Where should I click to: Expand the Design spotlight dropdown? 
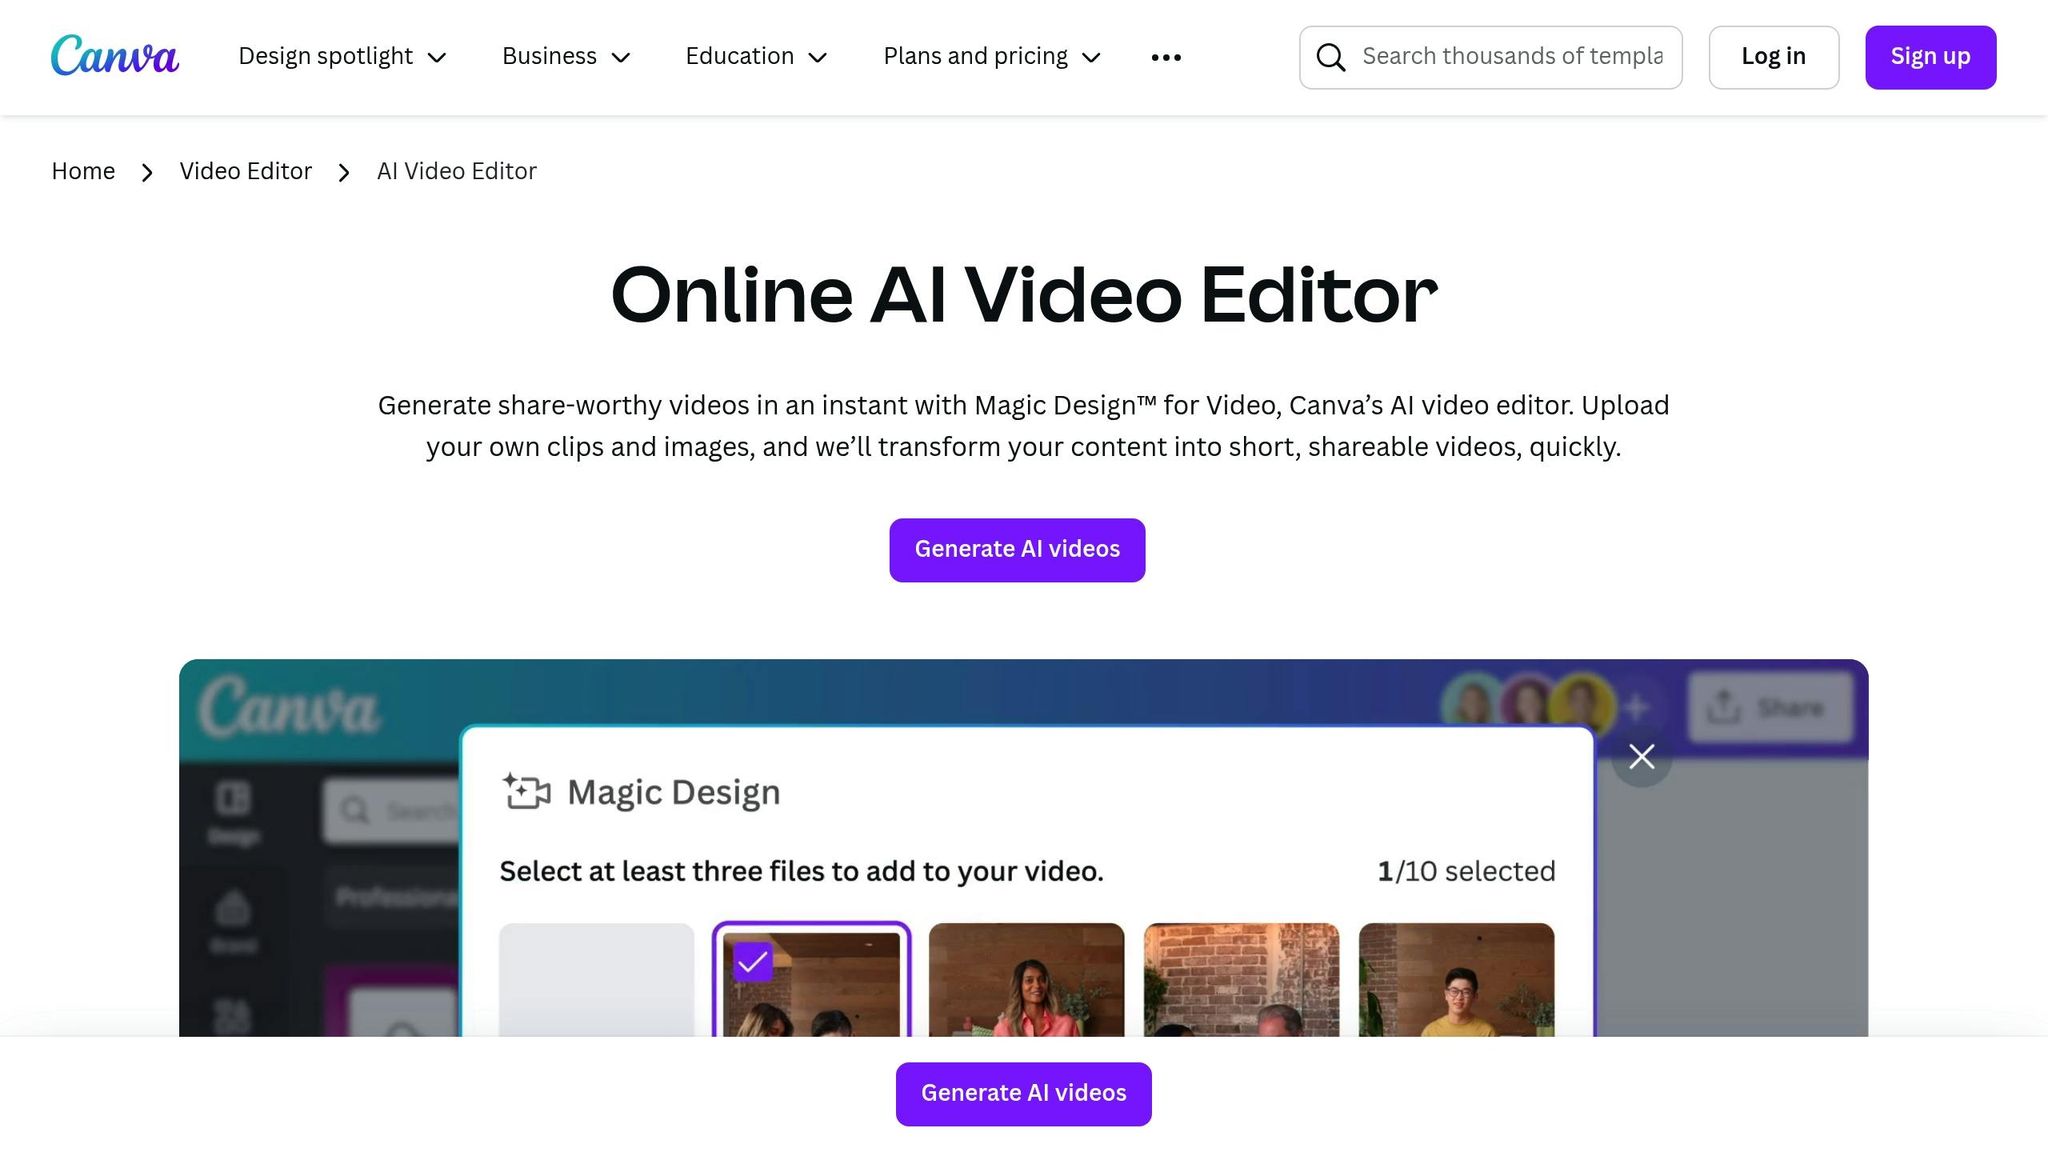click(x=342, y=57)
